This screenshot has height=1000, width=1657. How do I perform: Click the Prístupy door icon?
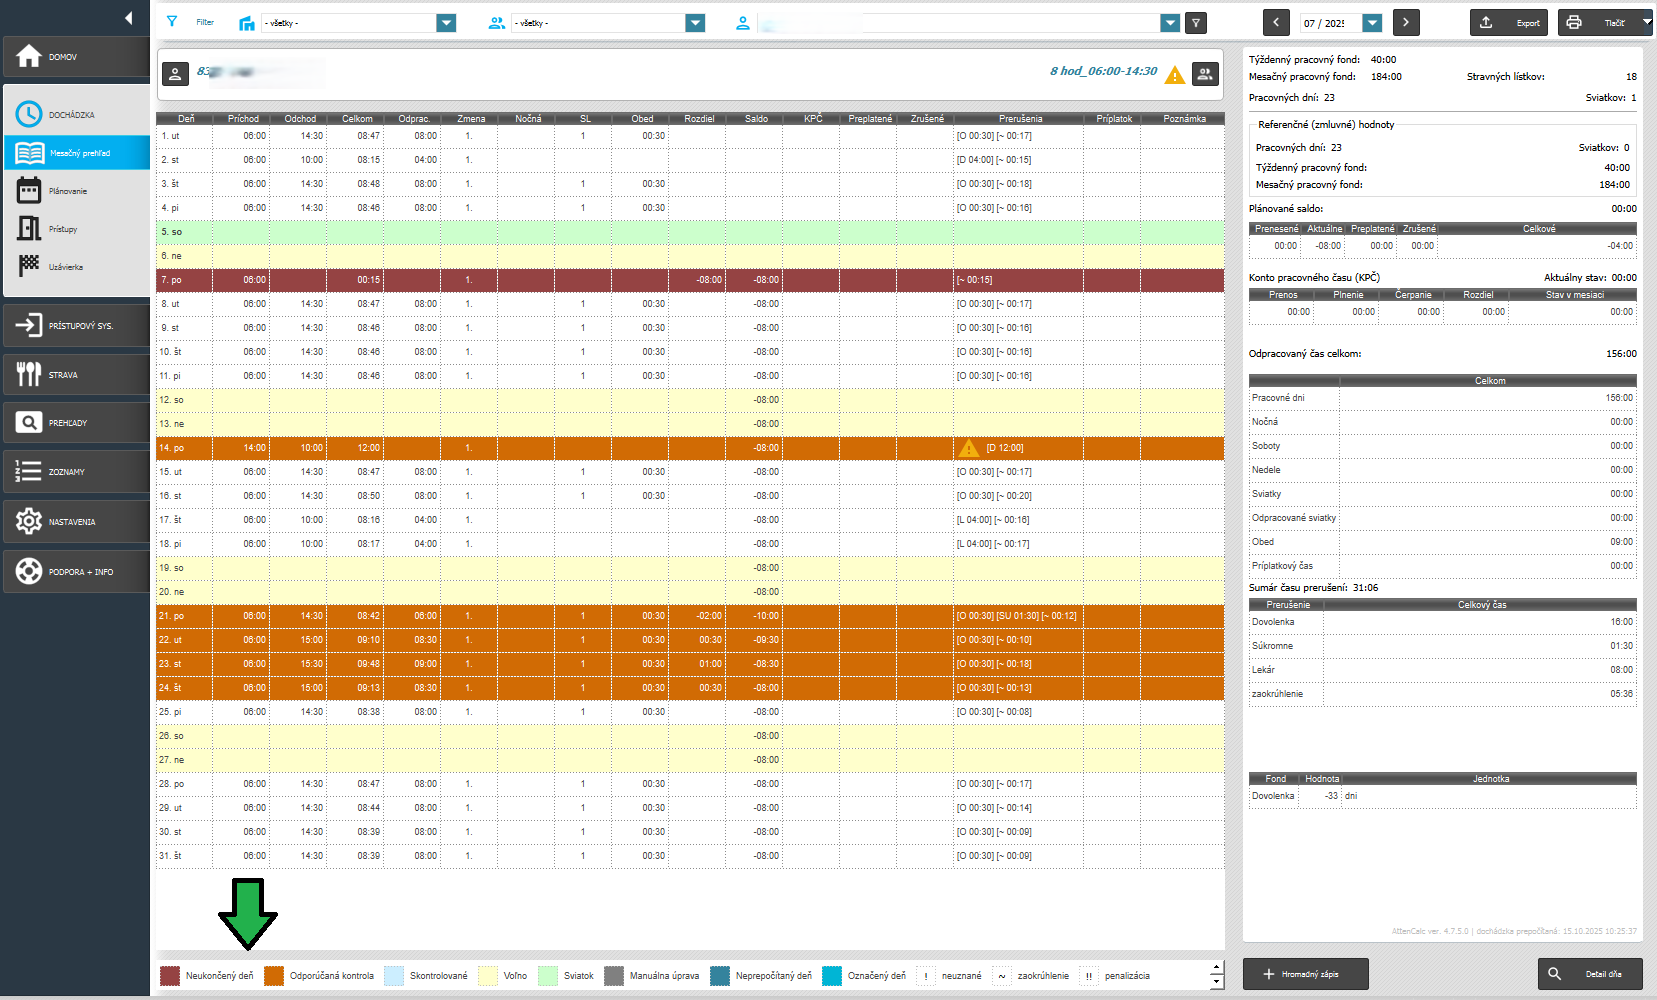[29, 229]
